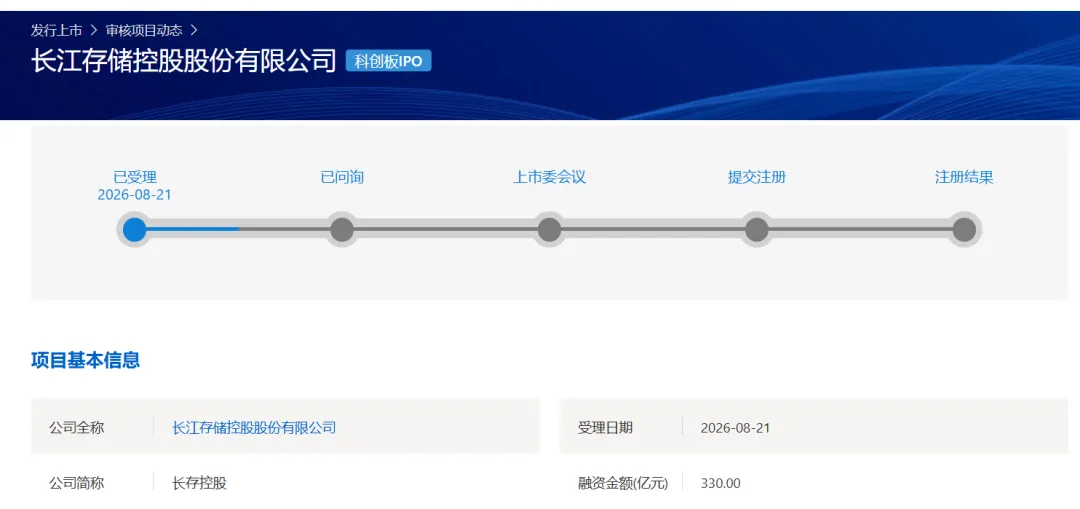Click the 已受理 stage label
Viewport: 1080px width, 509px height.
pyautogui.click(x=135, y=177)
